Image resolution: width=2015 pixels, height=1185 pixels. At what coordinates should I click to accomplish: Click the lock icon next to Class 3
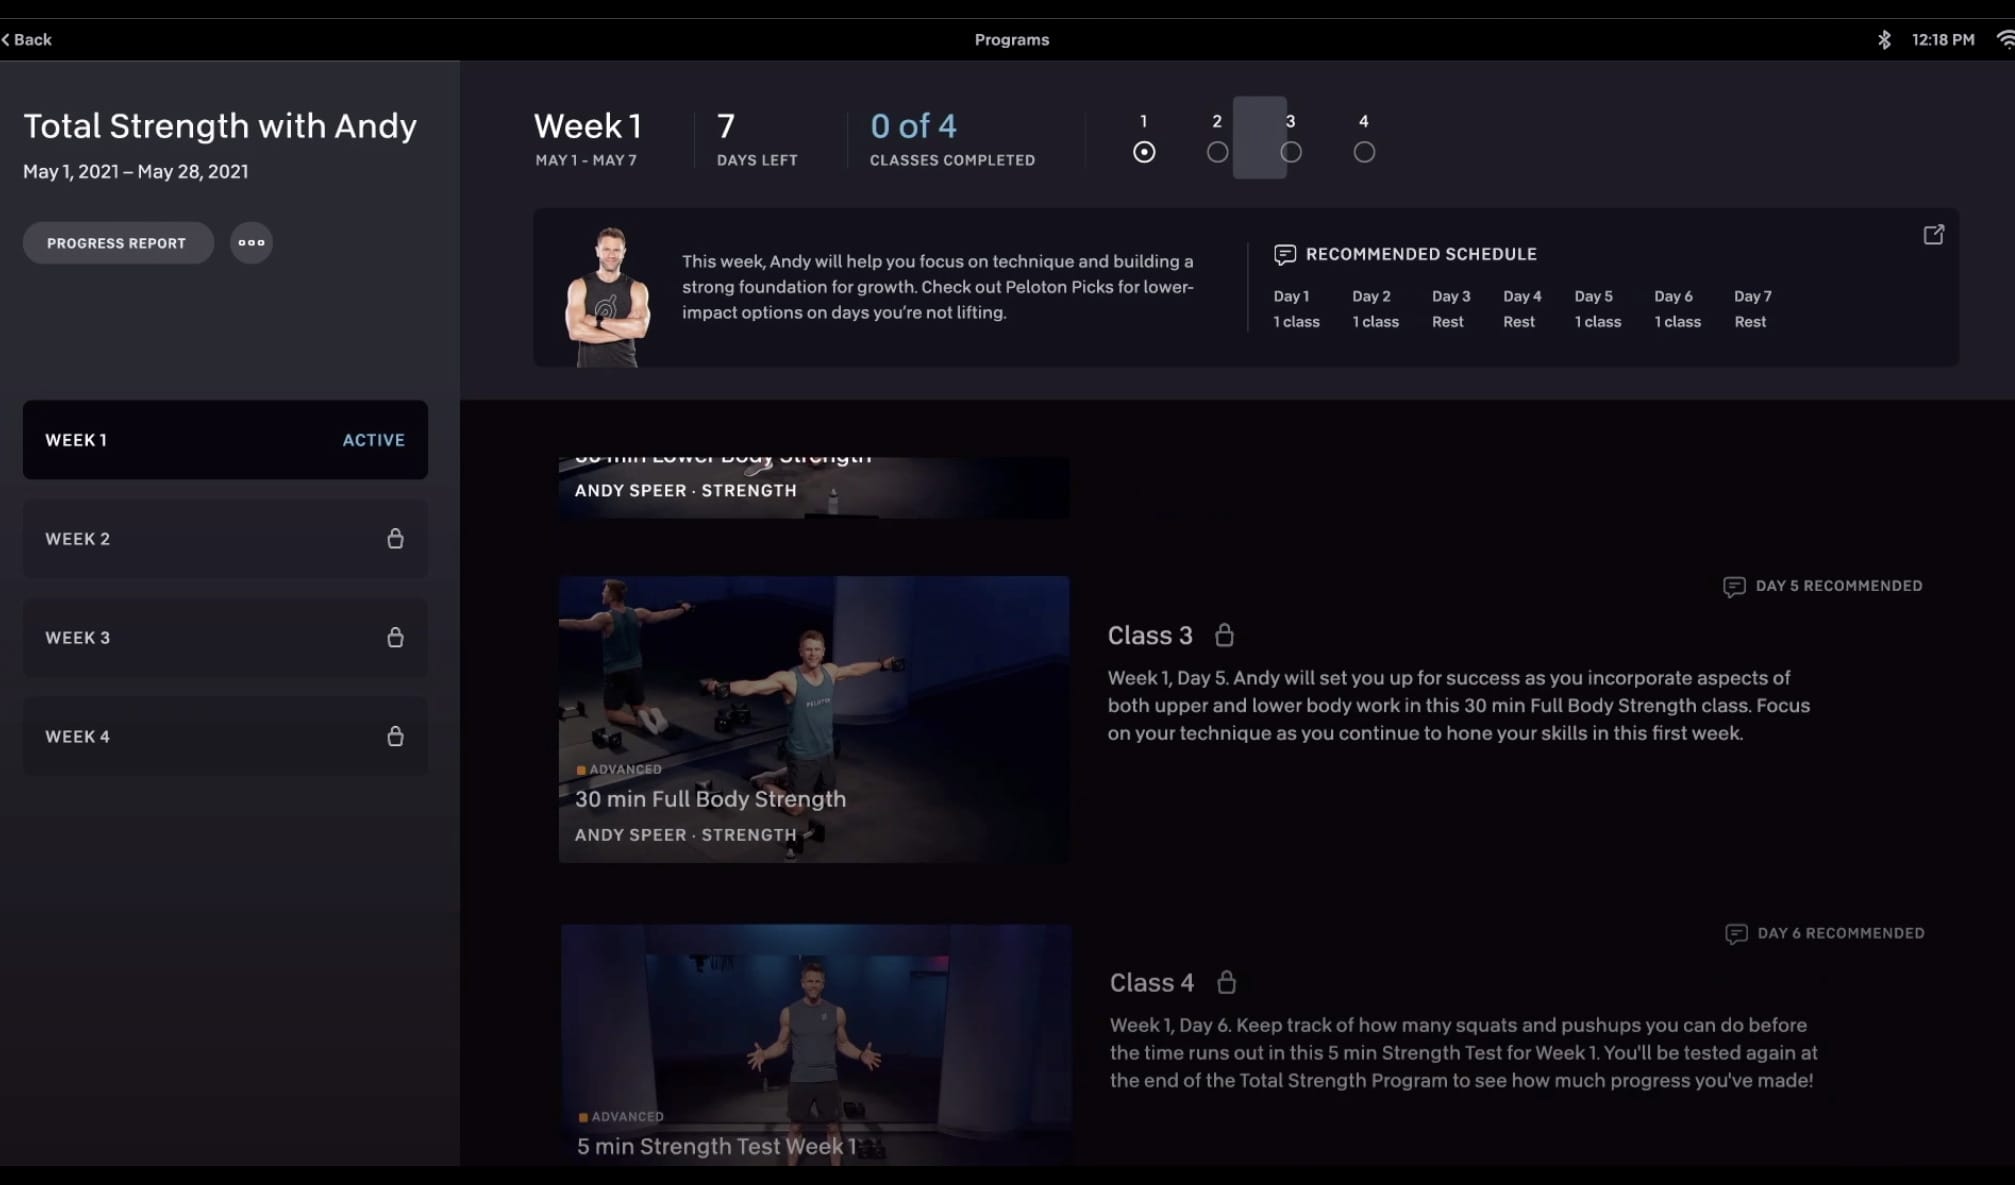pos(1224,635)
